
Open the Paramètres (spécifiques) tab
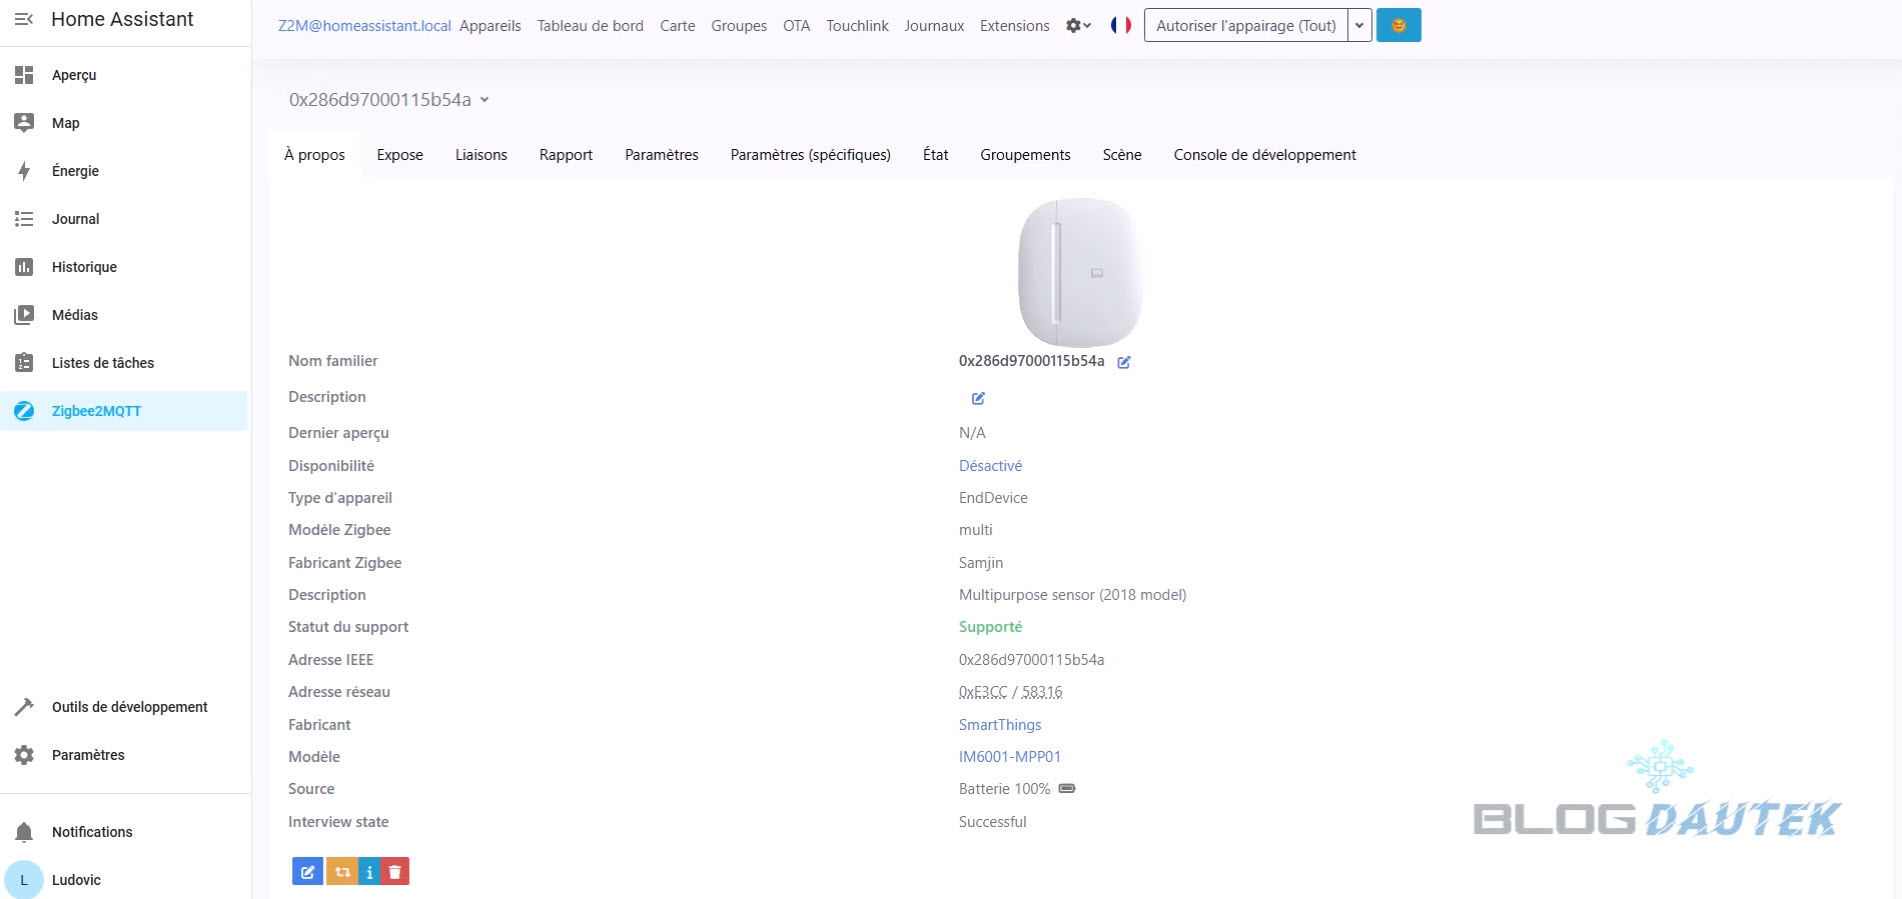pos(810,155)
